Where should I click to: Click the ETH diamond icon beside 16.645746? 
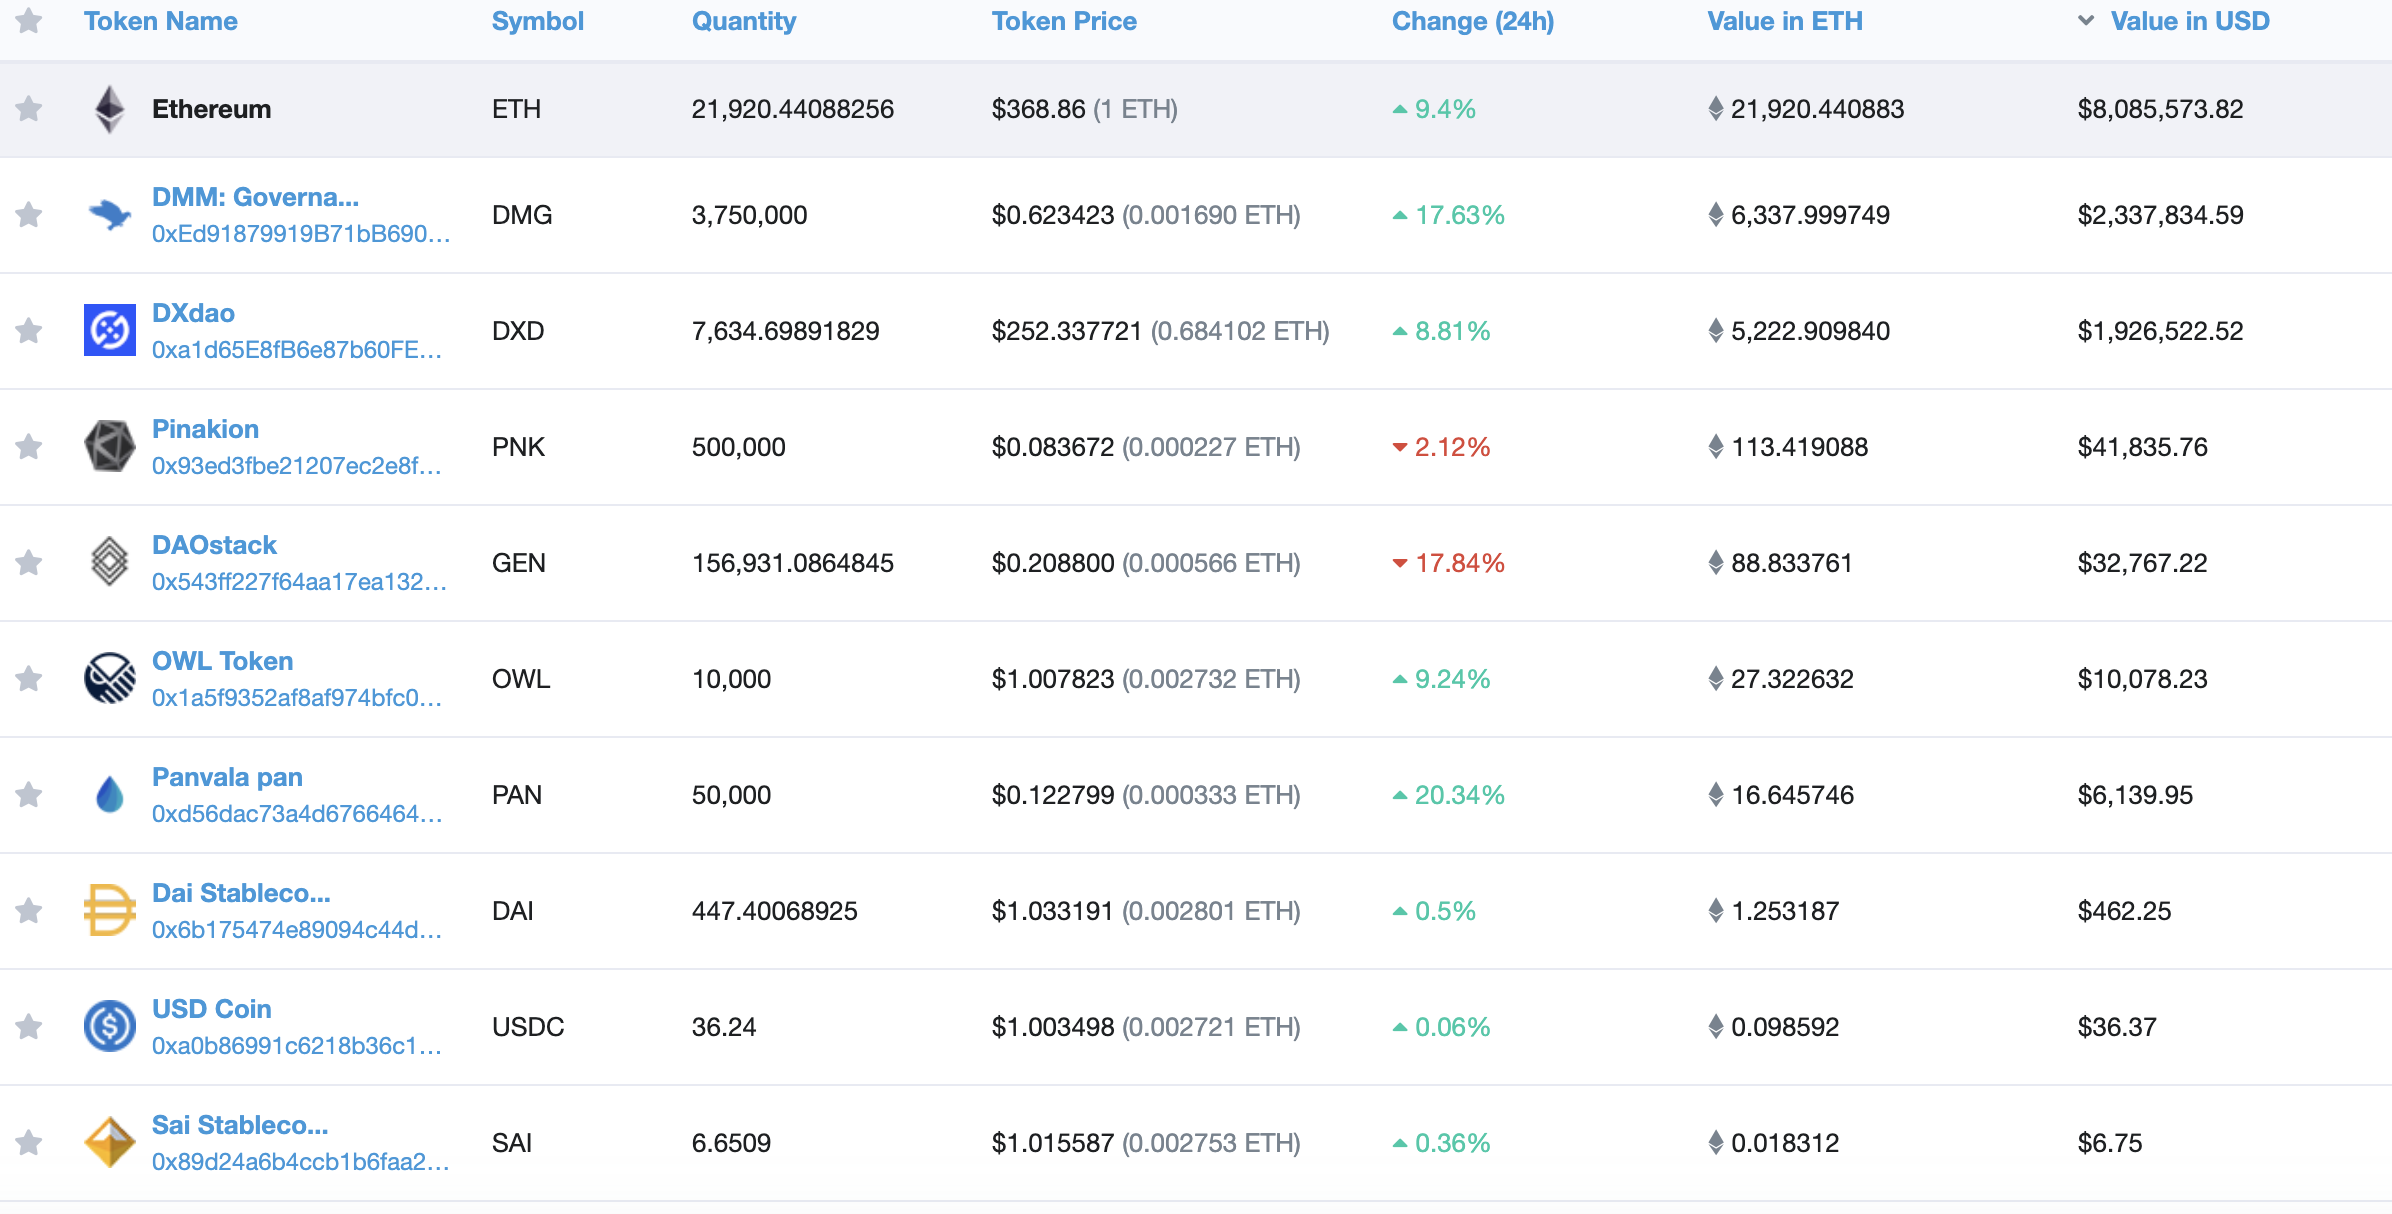[1716, 795]
